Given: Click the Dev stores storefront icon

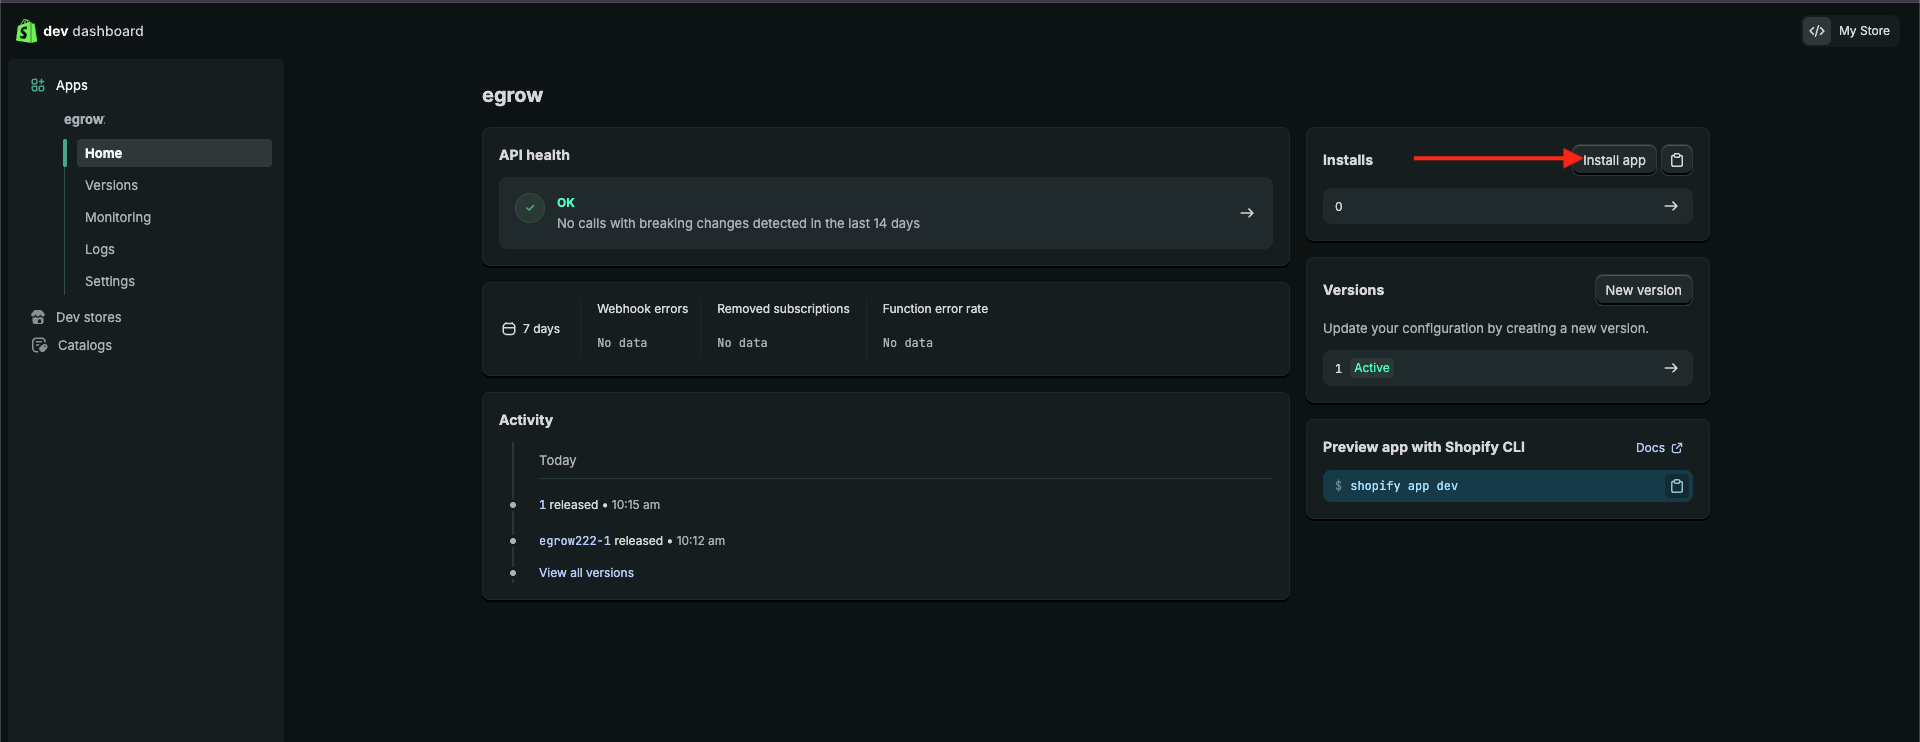Looking at the screenshot, I should [x=38, y=317].
